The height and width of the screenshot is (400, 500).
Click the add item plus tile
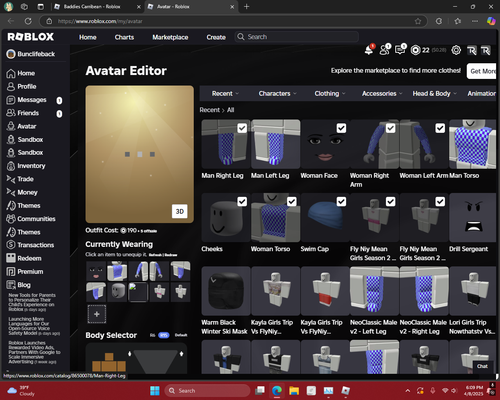[x=97, y=314]
